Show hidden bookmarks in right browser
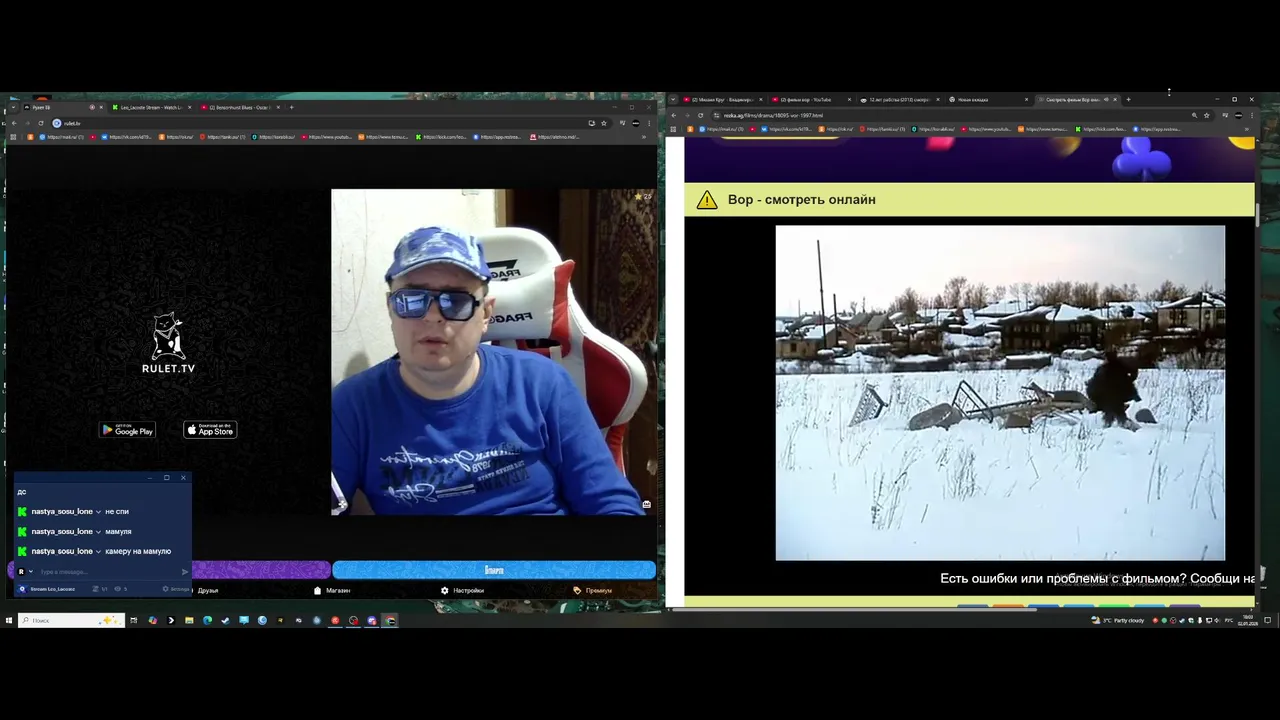The height and width of the screenshot is (720, 1280). (x=1246, y=129)
